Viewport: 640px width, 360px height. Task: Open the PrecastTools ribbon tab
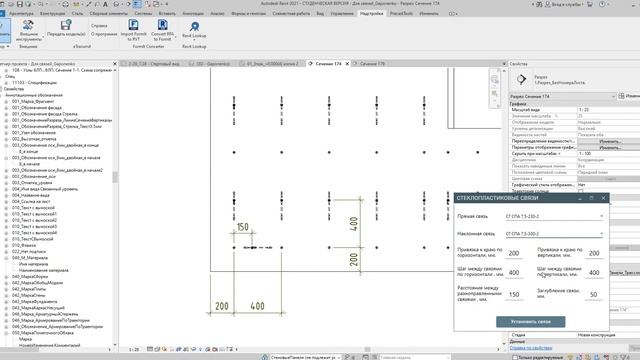[401, 13]
